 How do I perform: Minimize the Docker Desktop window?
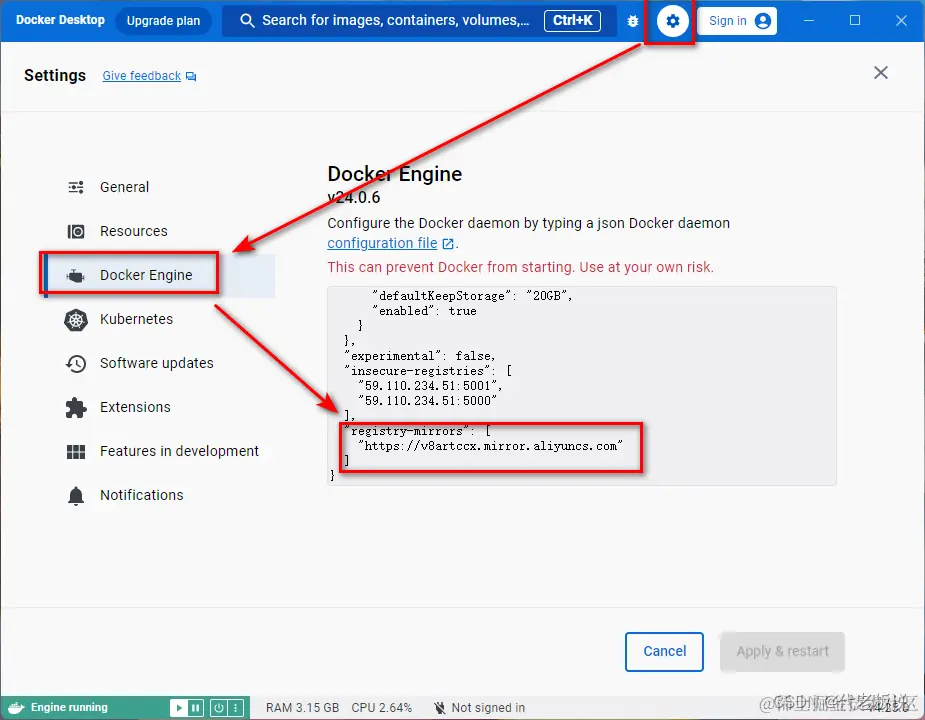809,21
